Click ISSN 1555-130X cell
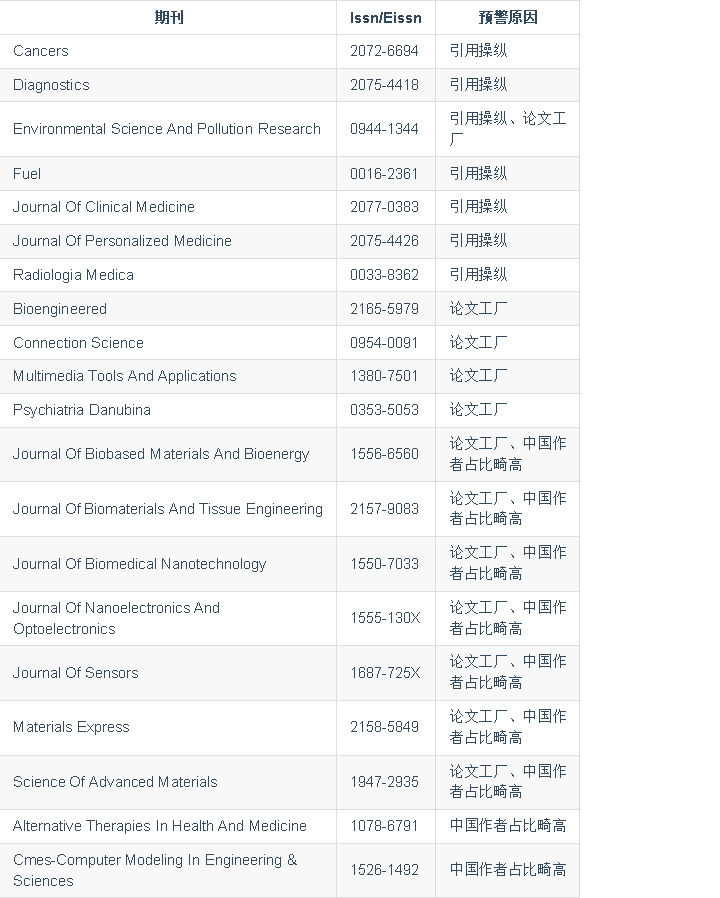Viewport: 720px width, 898px height. [385, 619]
